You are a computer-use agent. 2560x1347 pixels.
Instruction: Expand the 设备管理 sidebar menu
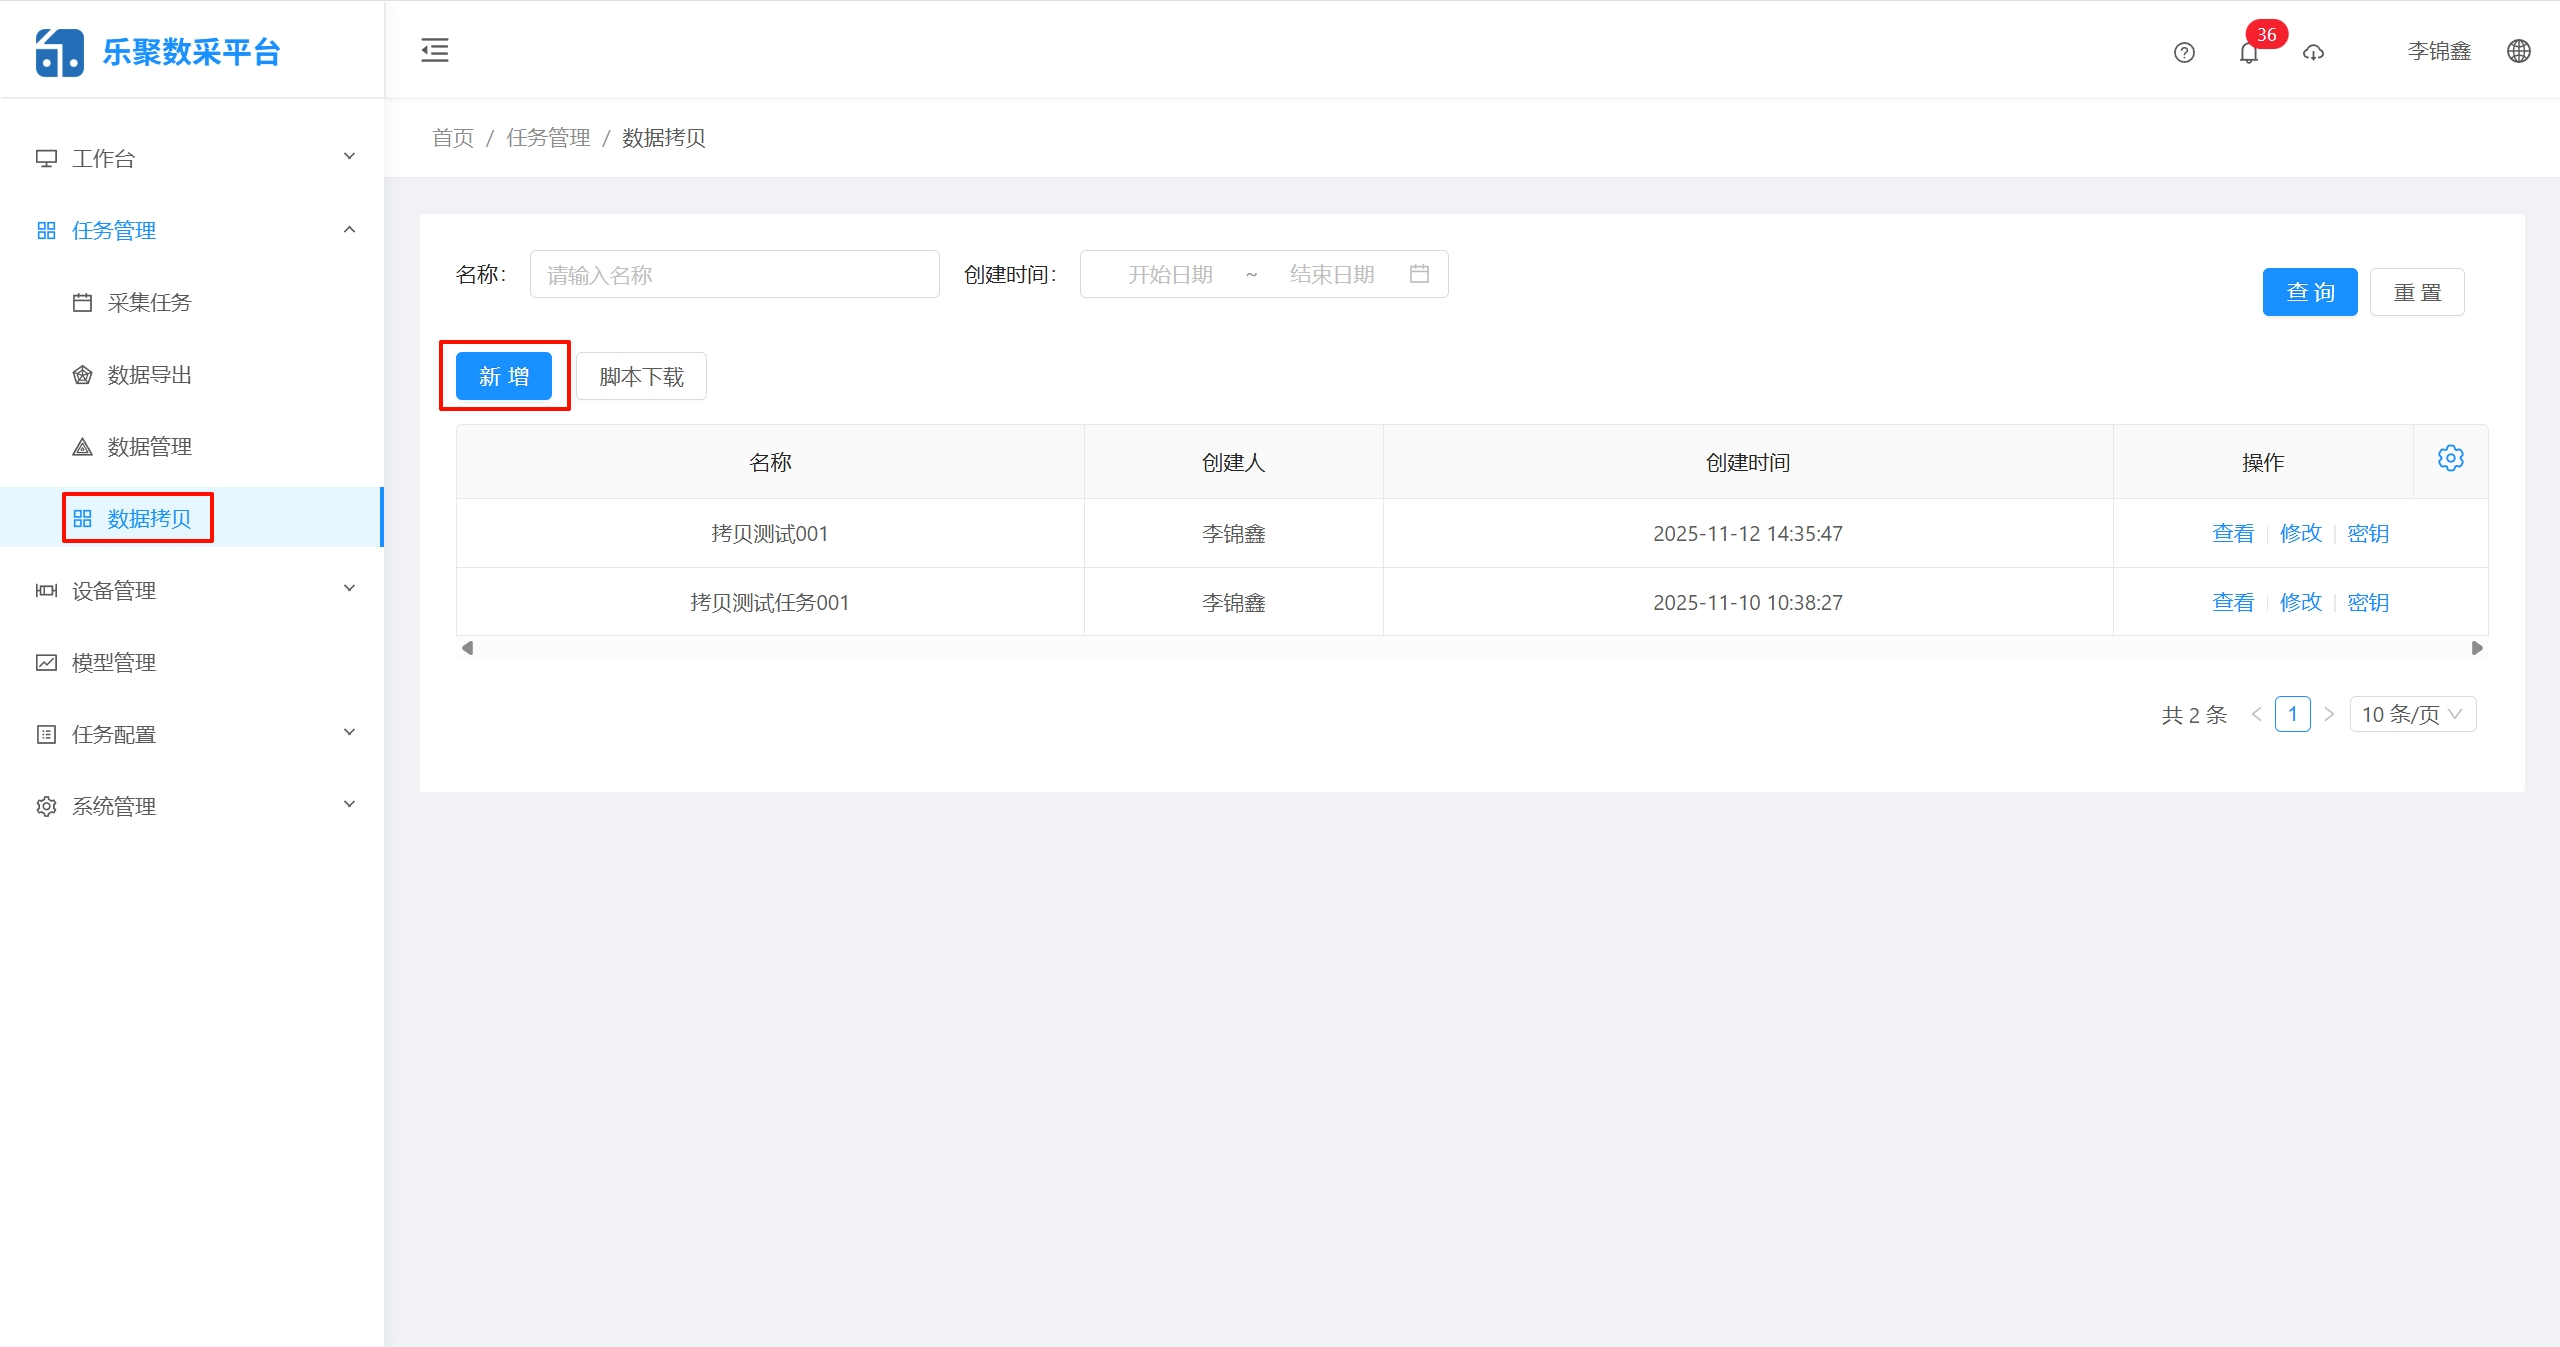(192, 590)
